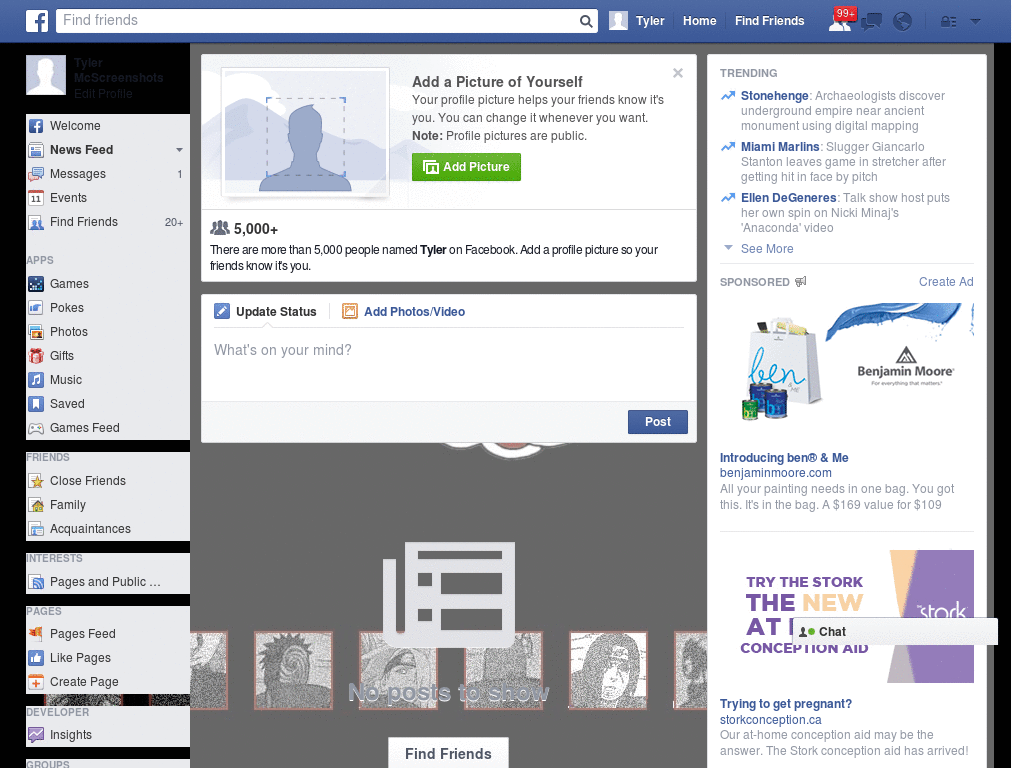
Task: Click the Insights chart icon
Action: 36,735
